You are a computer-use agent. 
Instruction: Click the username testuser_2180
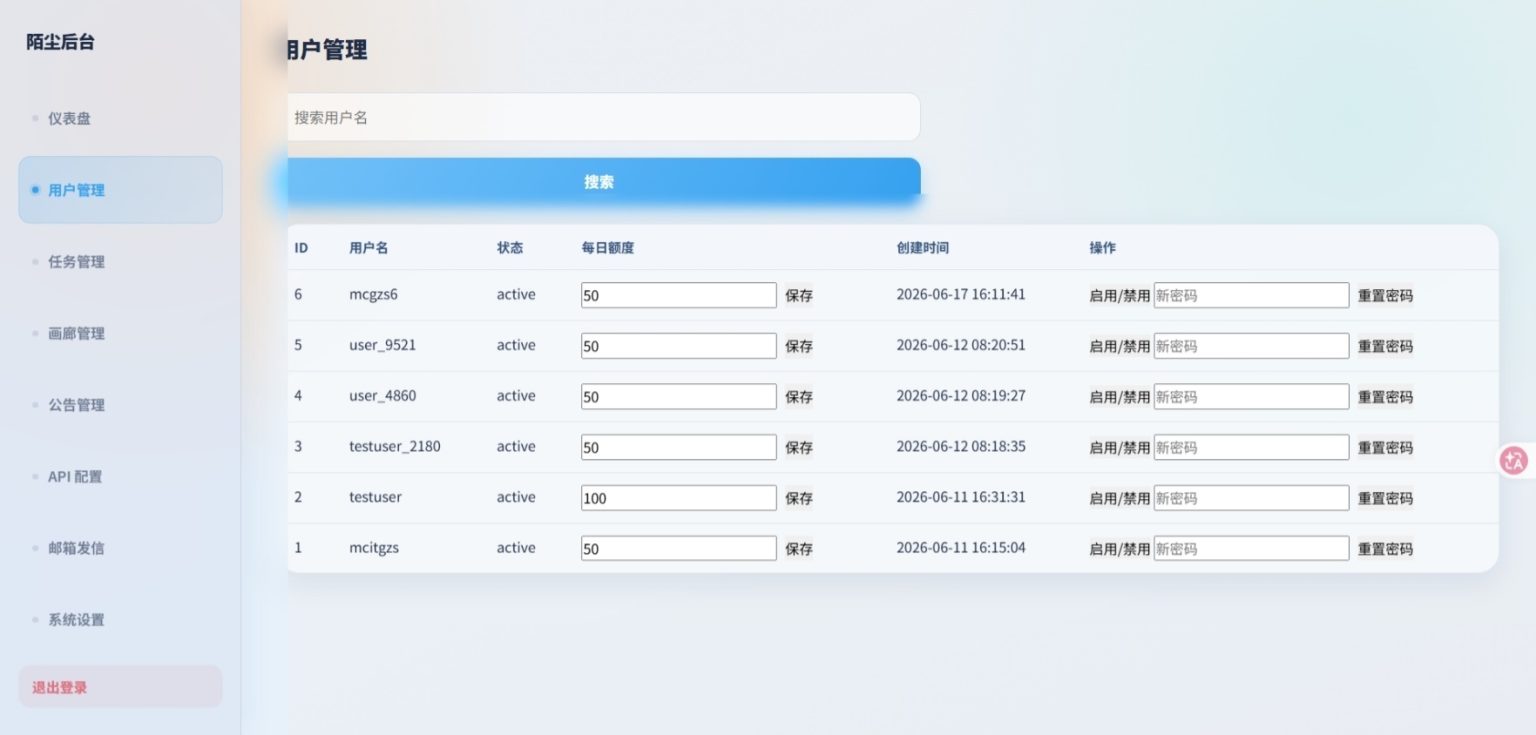395,447
